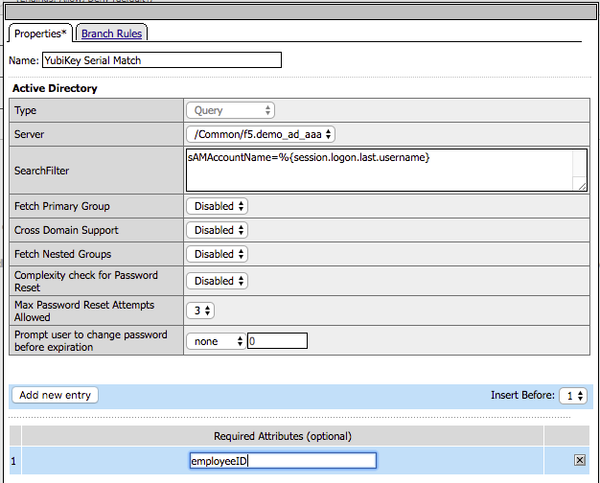Image resolution: width=600 pixels, height=483 pixels.
Task: Click the SearchFilter row label
Action: click(x=42, y=171)
